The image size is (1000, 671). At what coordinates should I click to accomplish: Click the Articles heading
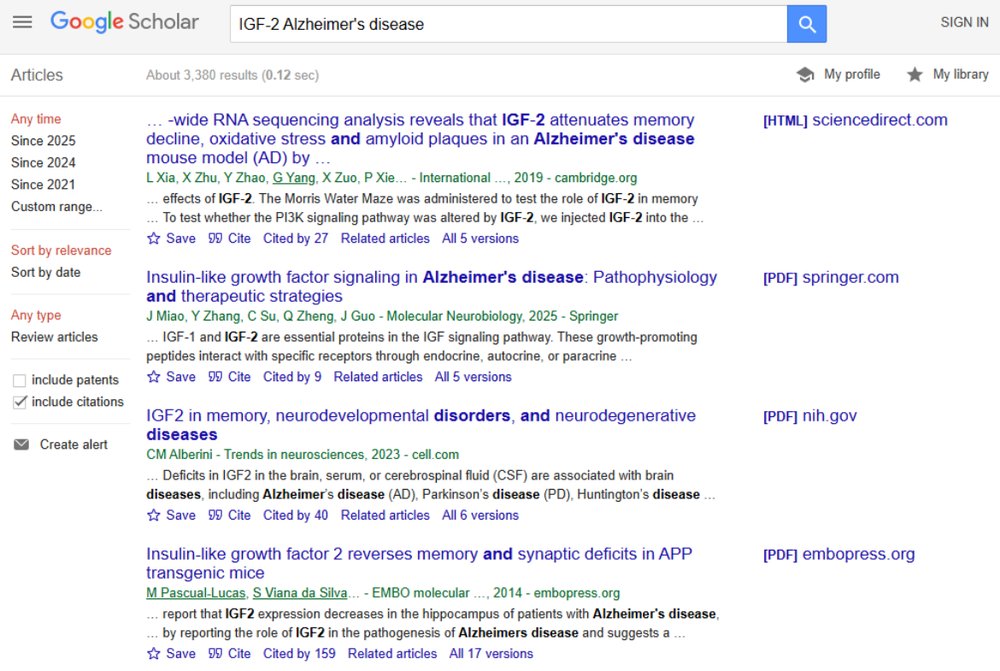click(x=37, y=75)
